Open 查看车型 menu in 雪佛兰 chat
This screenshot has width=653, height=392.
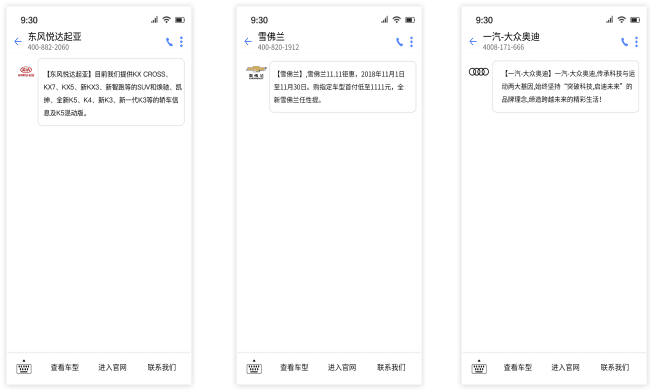coord(294,367)
